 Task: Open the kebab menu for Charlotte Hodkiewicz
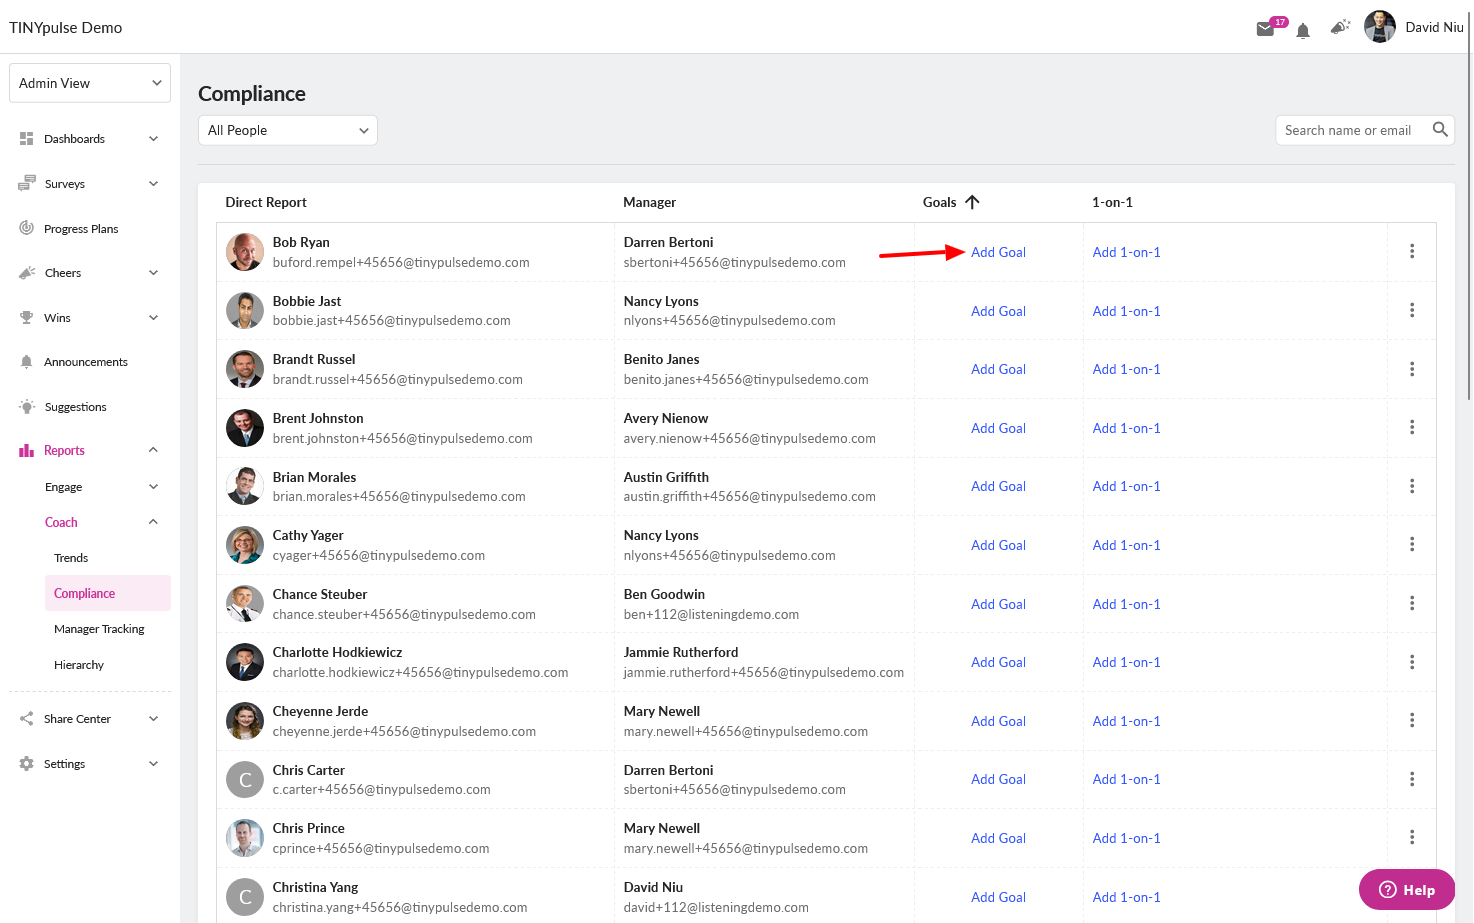1412,662
